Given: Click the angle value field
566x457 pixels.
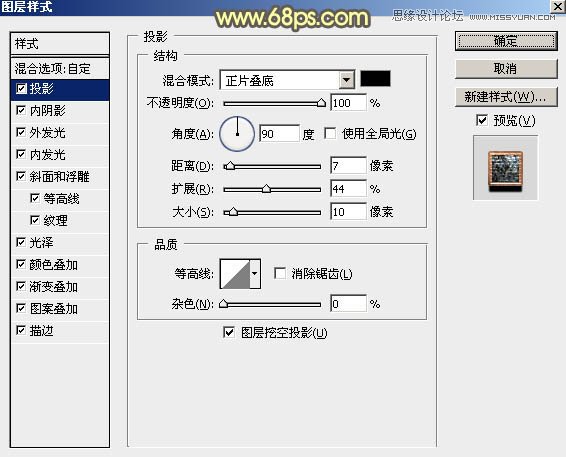Looking at the screenshot, I should (x=279, y=134).
